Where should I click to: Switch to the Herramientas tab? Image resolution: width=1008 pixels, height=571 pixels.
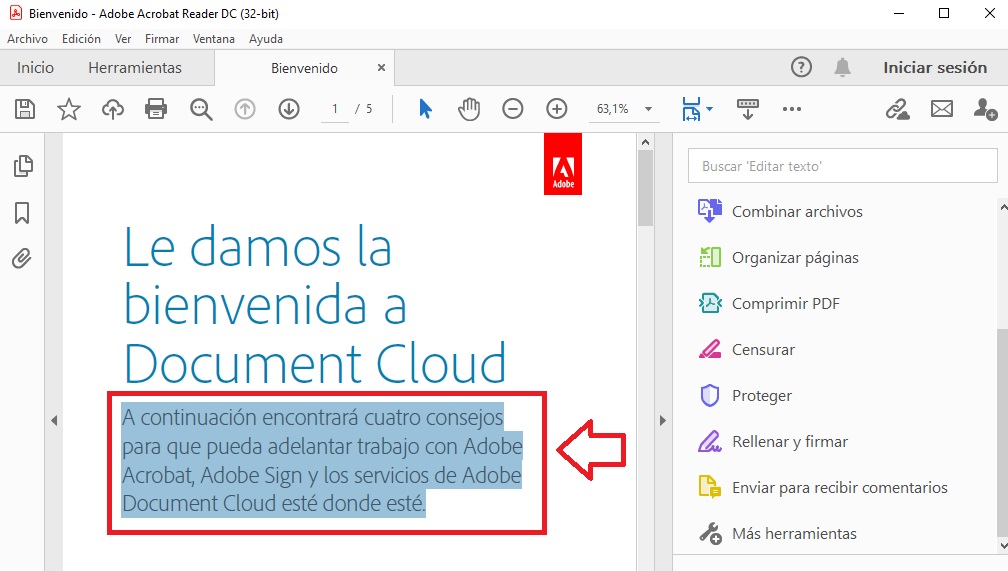135,68
